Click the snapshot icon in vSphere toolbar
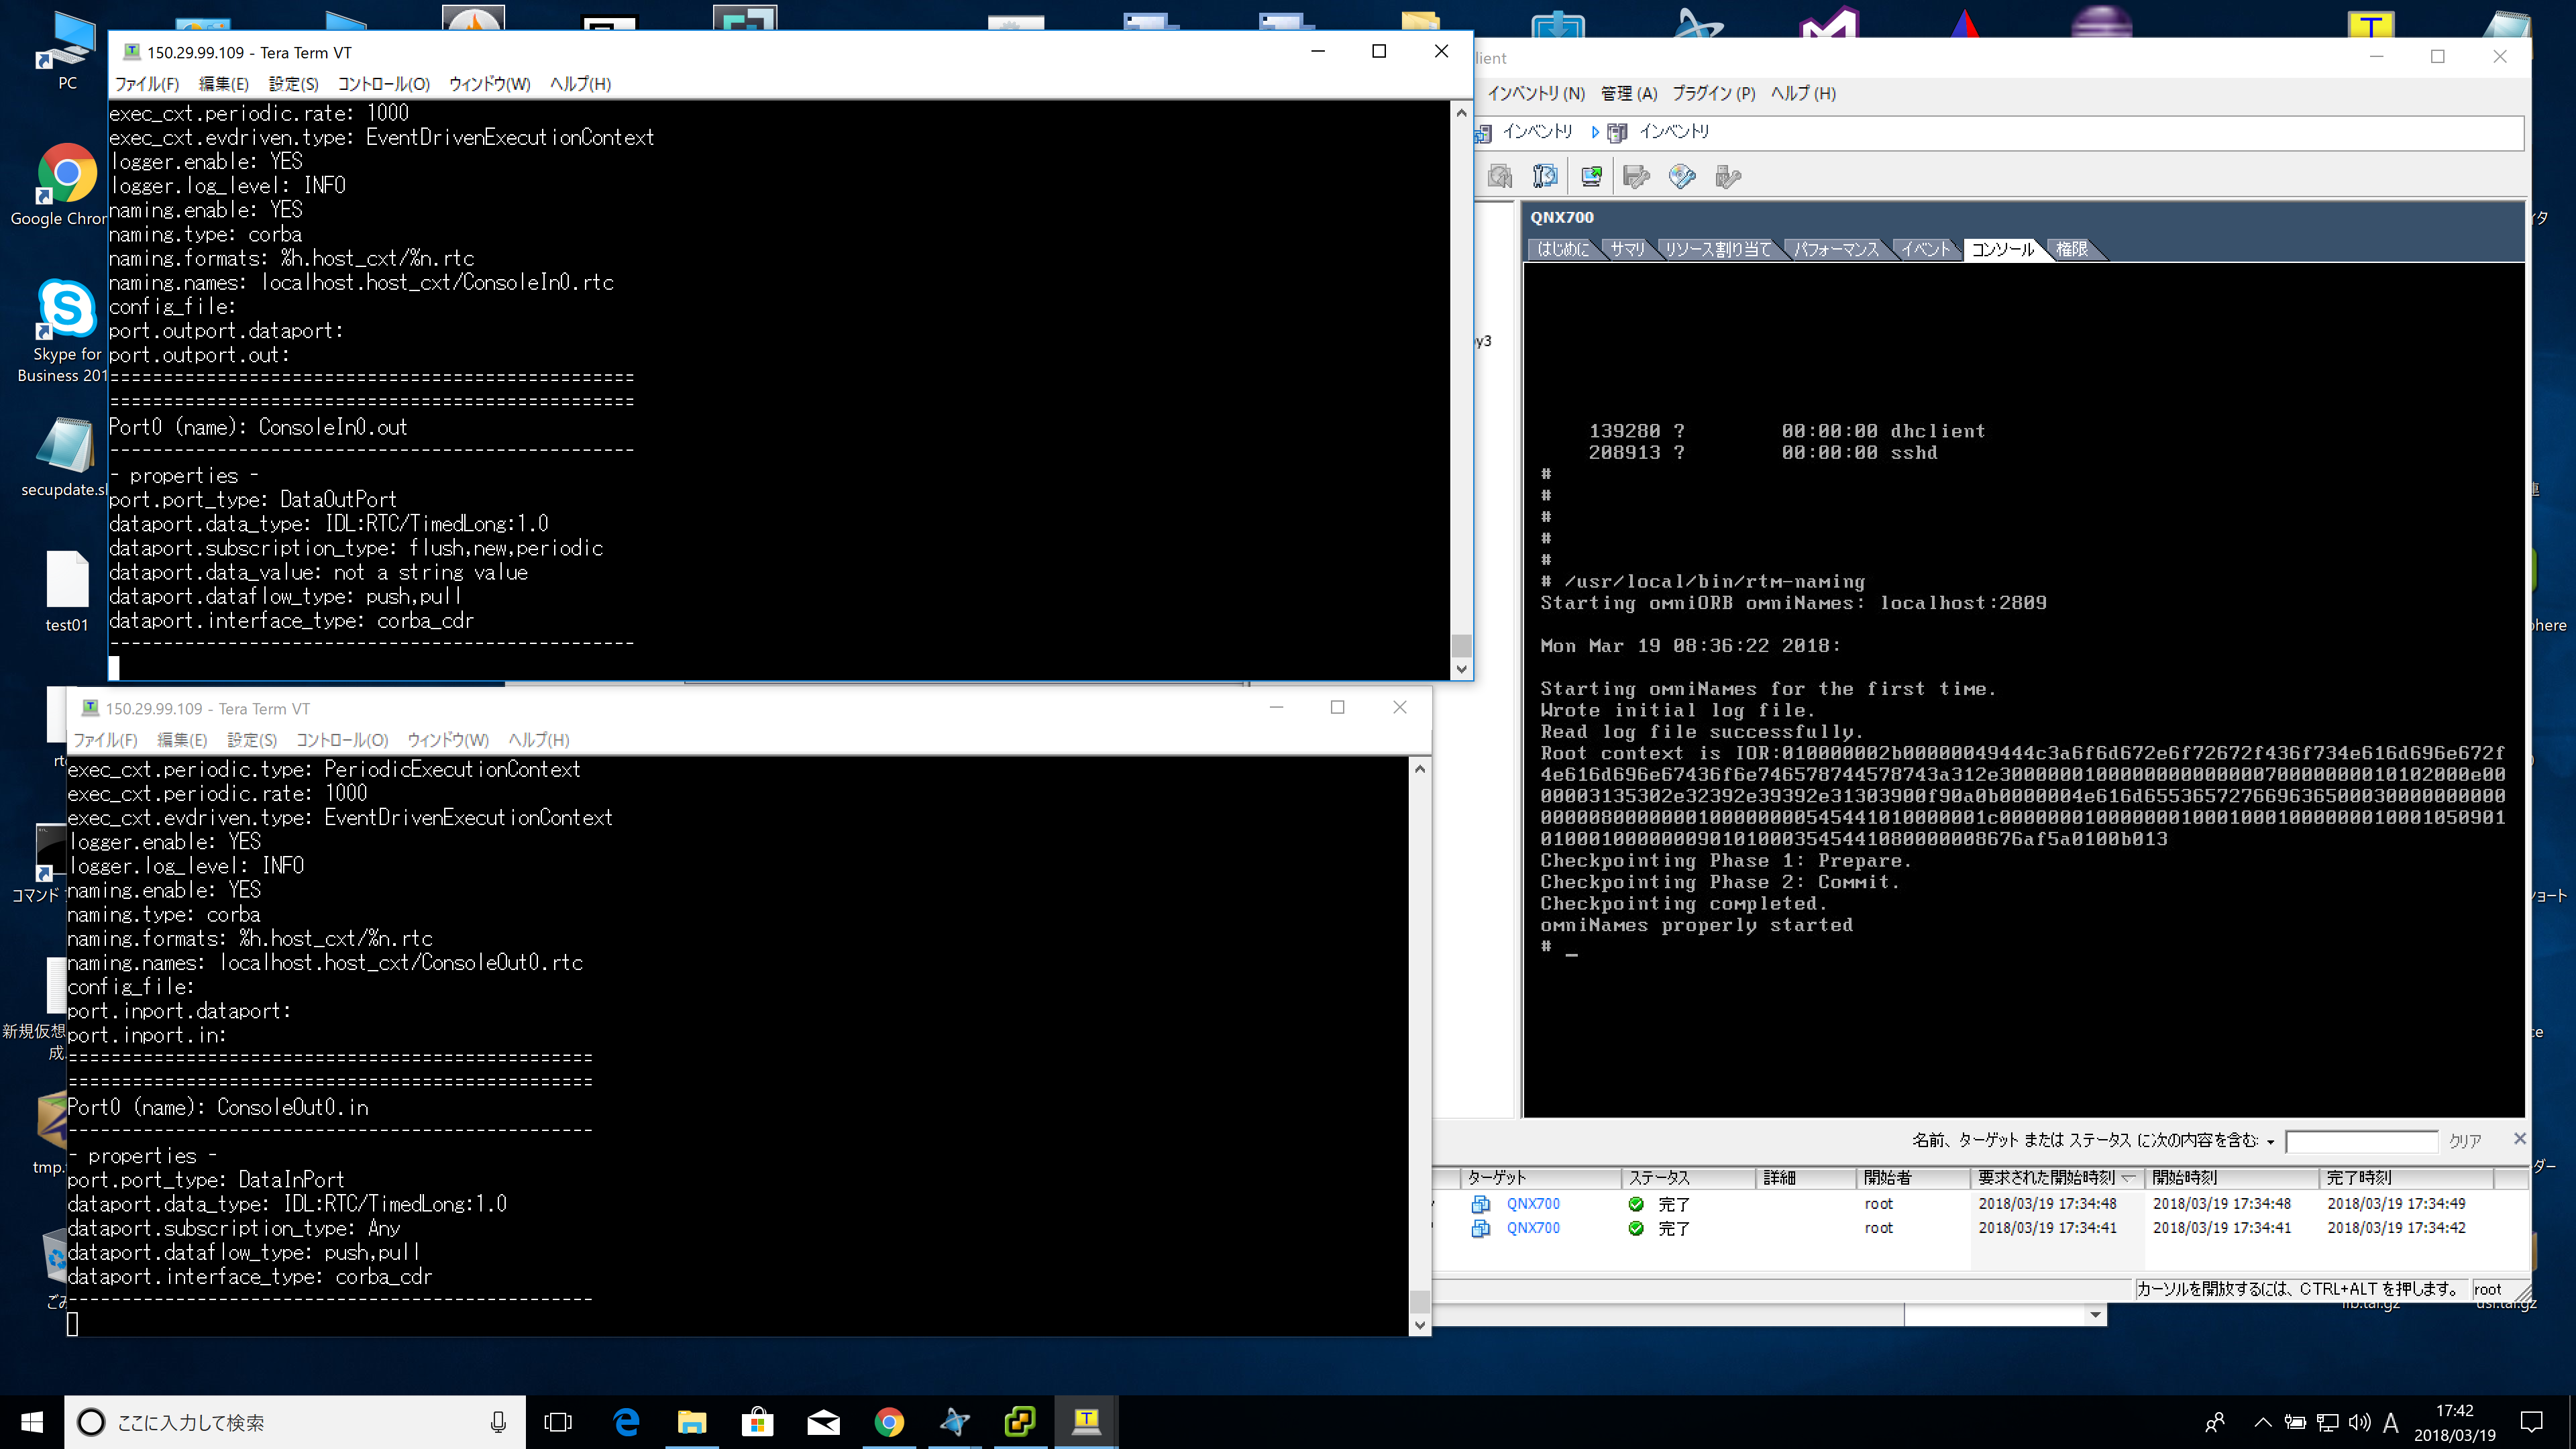 click(1500, 177)
